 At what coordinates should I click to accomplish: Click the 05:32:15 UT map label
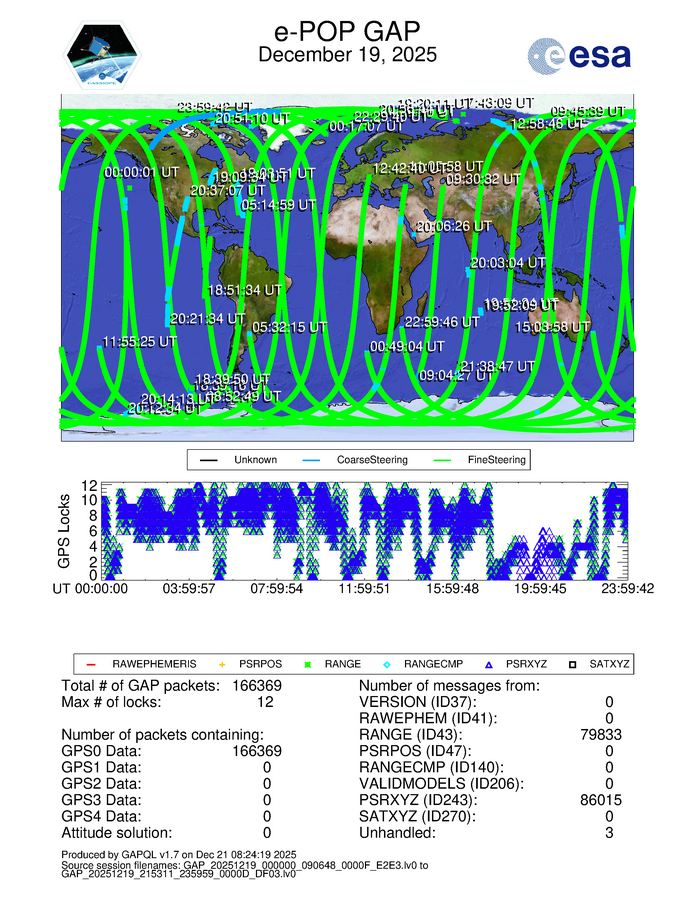tap(290, 327)
